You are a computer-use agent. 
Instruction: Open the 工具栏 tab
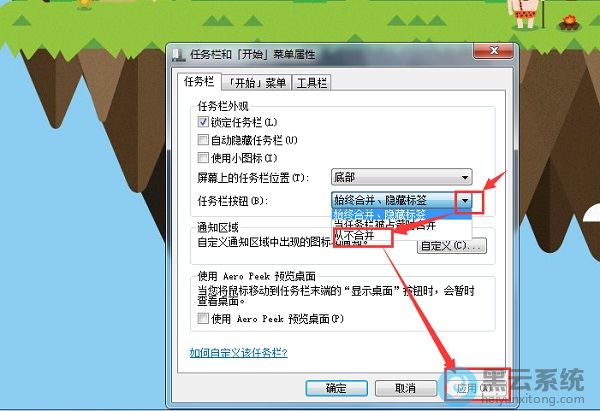[x=311, y=83]
